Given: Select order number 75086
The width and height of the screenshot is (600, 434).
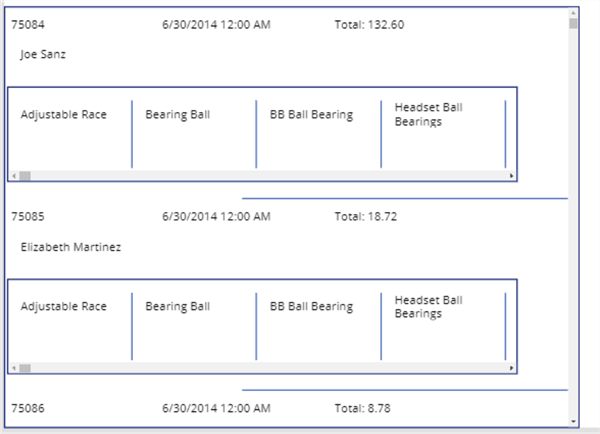Looking at the screenshot, I should click(x=27, y=408).
